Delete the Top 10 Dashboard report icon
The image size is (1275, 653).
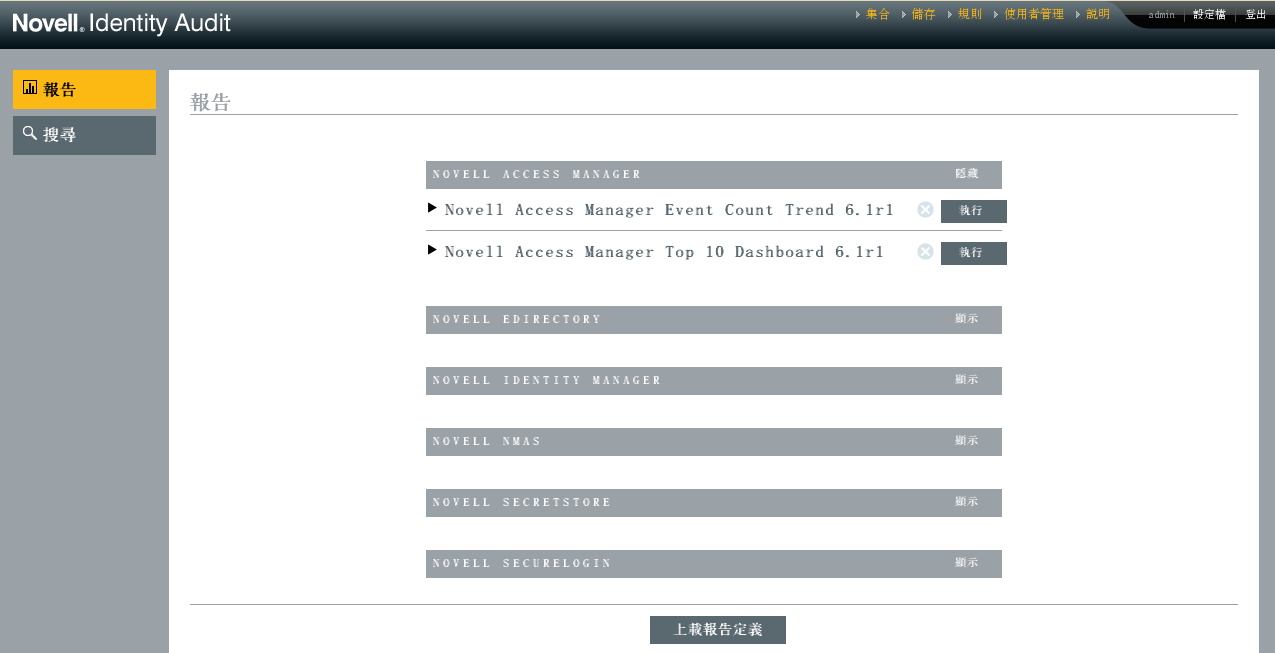925,252
